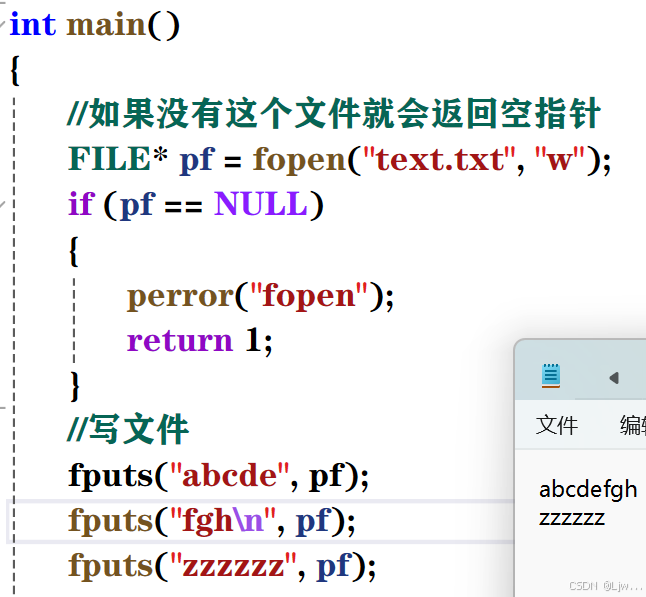Click the 'return 1;' line
Image resolution: width=646 pixels, height=597 pixels.
(x=199, y=340)
